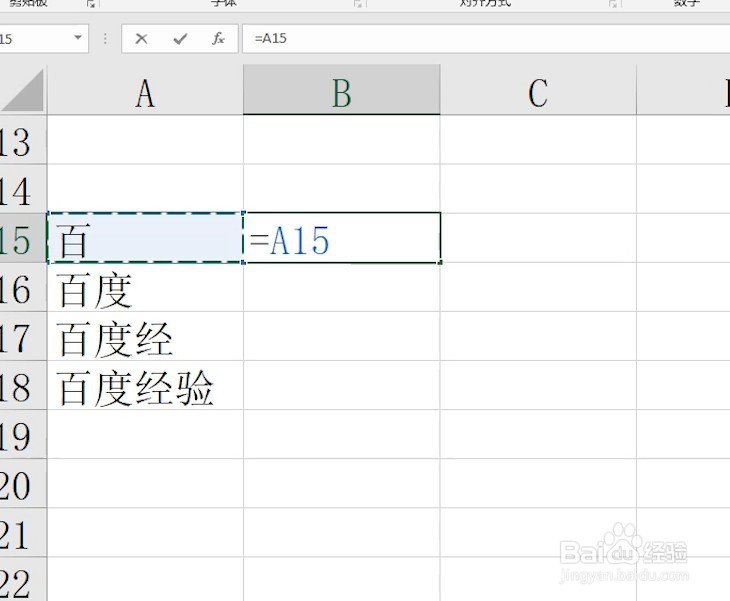Select row 14 header
The image size is (730, 601).
click(23, 189)
